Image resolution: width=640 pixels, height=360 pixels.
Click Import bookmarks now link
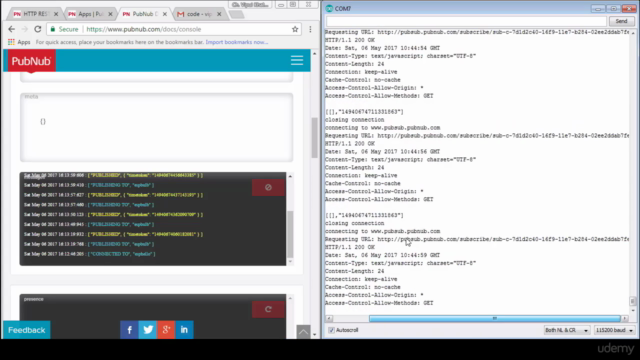pos(237,42)
